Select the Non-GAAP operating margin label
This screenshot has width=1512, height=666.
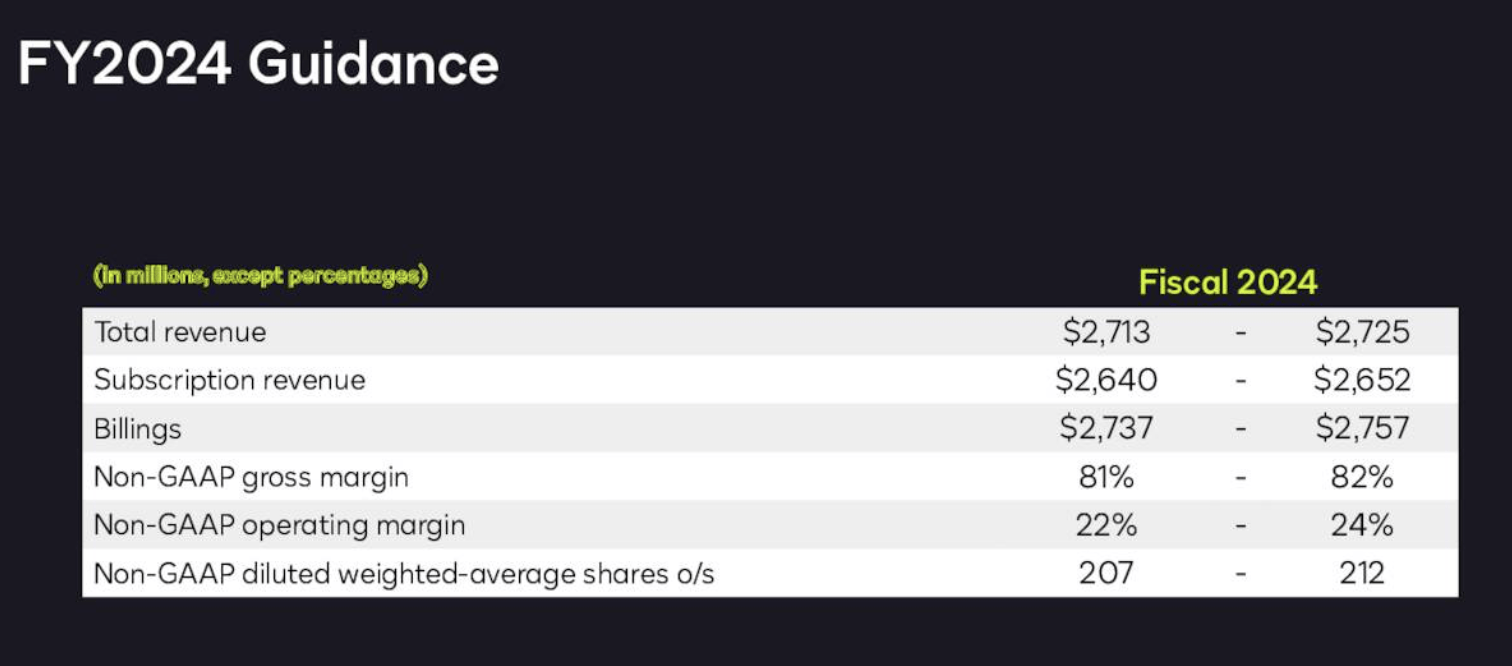tap(280, 525)
